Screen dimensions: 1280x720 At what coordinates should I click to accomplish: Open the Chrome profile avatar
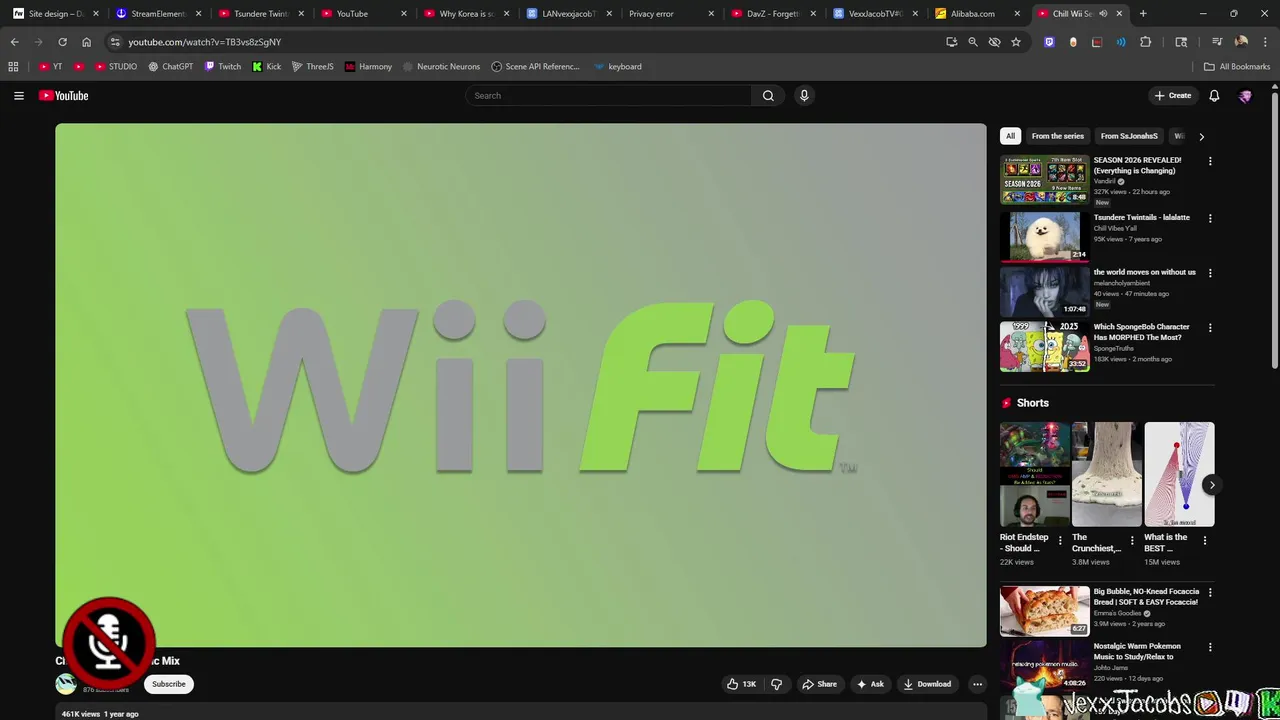[1241, 42]
